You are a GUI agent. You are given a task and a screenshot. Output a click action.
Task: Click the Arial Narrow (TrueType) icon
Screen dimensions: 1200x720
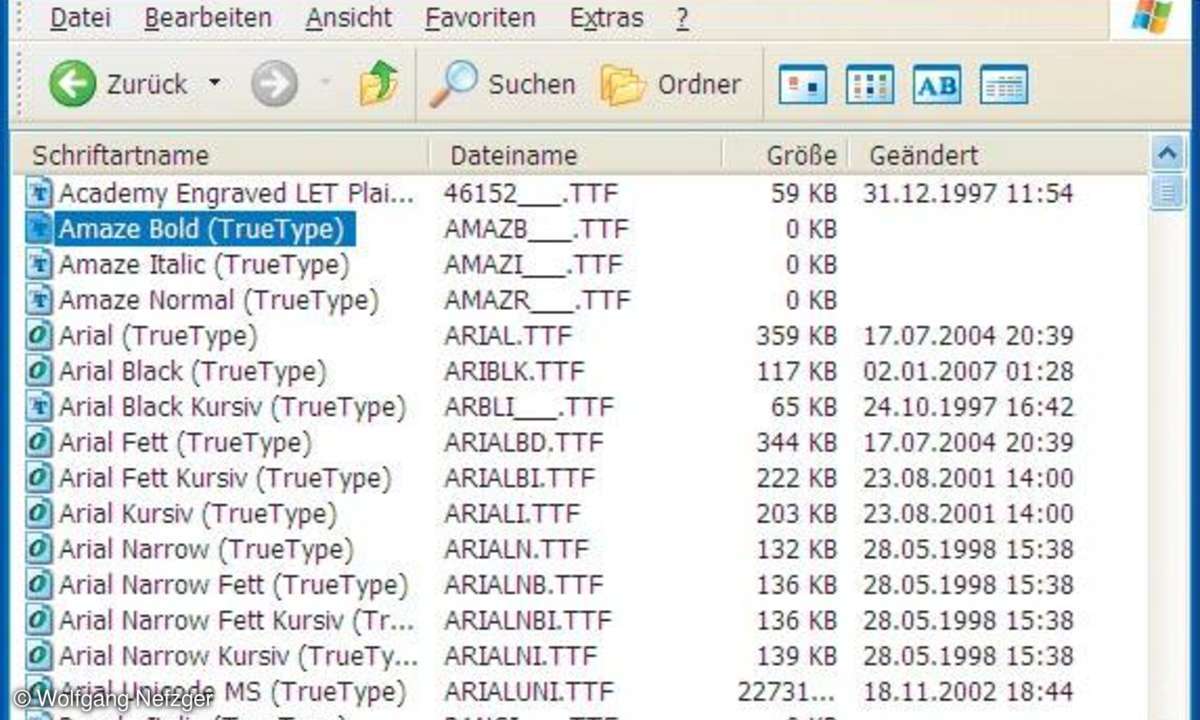coord(39,548)
